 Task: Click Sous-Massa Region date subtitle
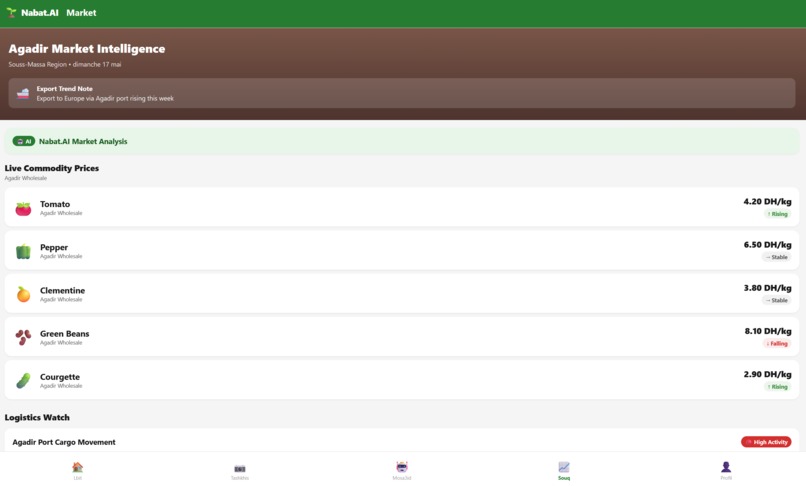coord(65,64)
